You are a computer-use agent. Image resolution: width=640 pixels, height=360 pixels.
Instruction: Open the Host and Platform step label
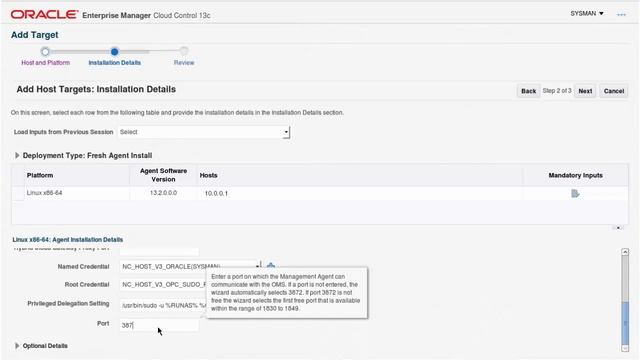[45, 63]
